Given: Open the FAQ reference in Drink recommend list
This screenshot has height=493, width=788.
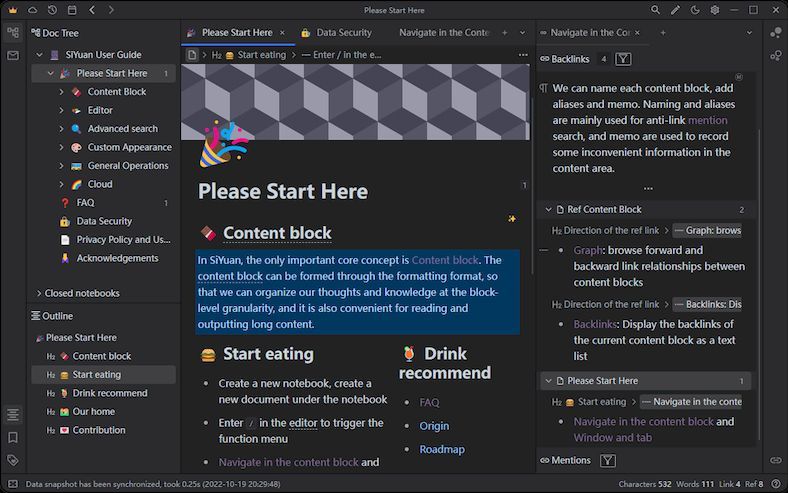Looking at the screenshot, I should [429, 402].
